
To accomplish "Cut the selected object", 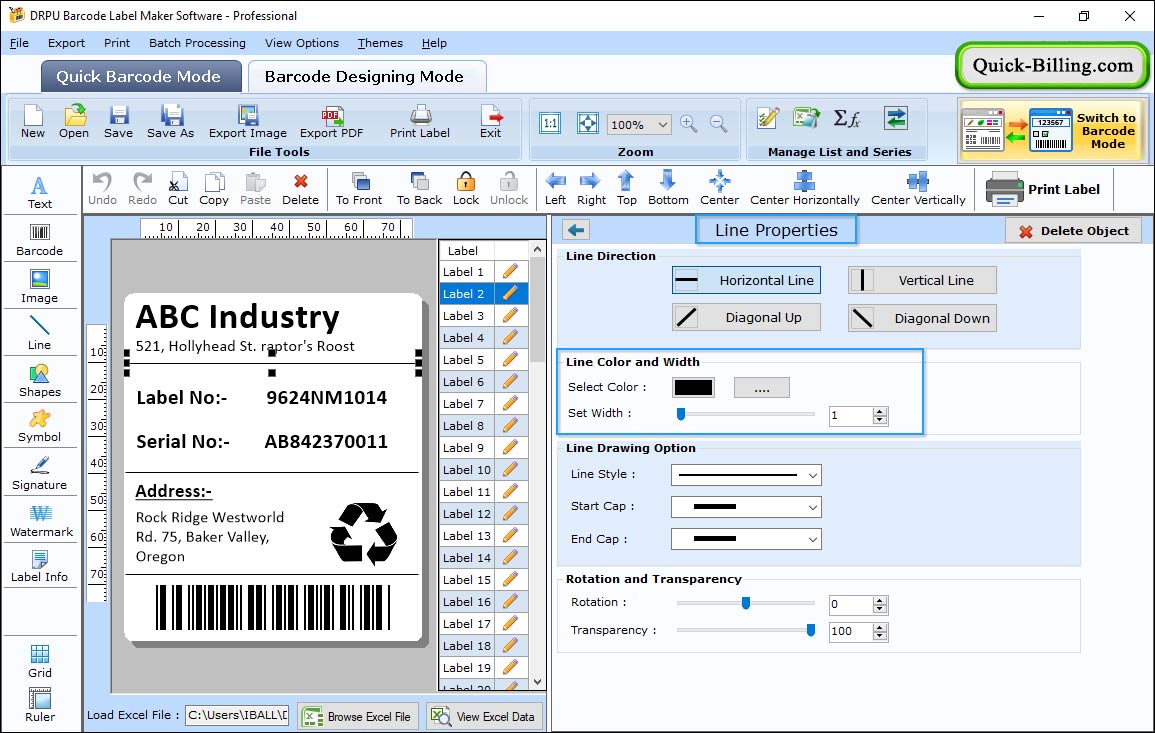I will pyautogui.click(x=178, y=189).
